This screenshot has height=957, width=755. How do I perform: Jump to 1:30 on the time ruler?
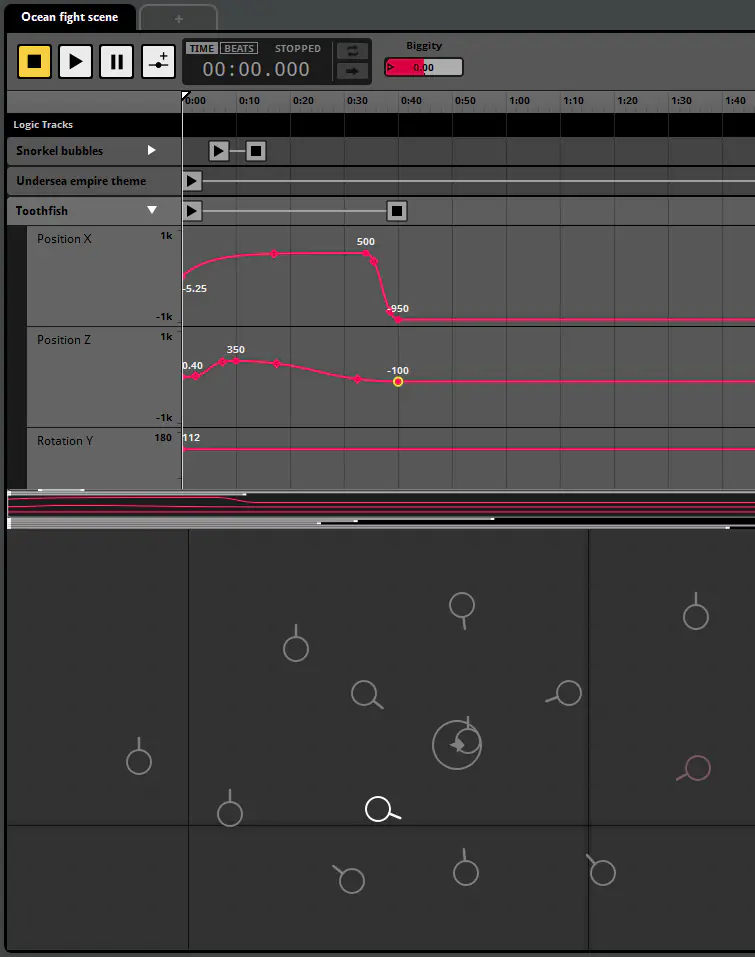coord(681,101)
